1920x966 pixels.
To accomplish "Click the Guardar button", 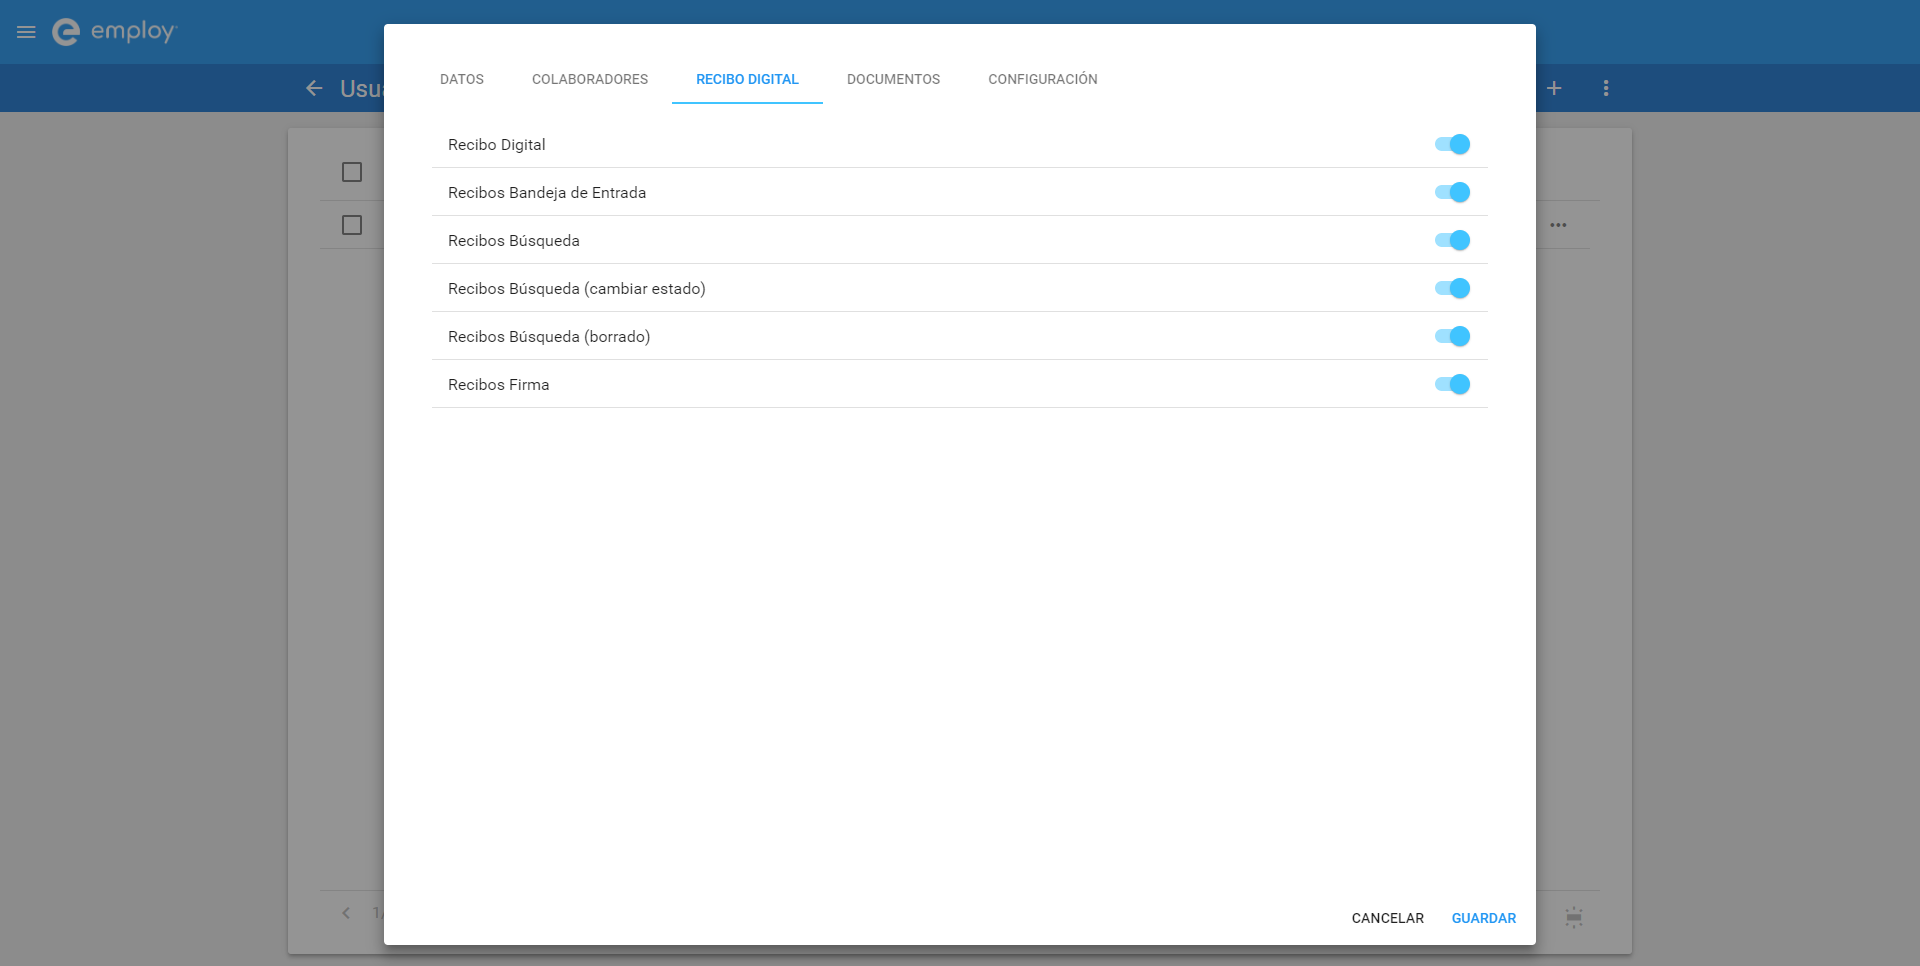I will tap(1484, 918).
